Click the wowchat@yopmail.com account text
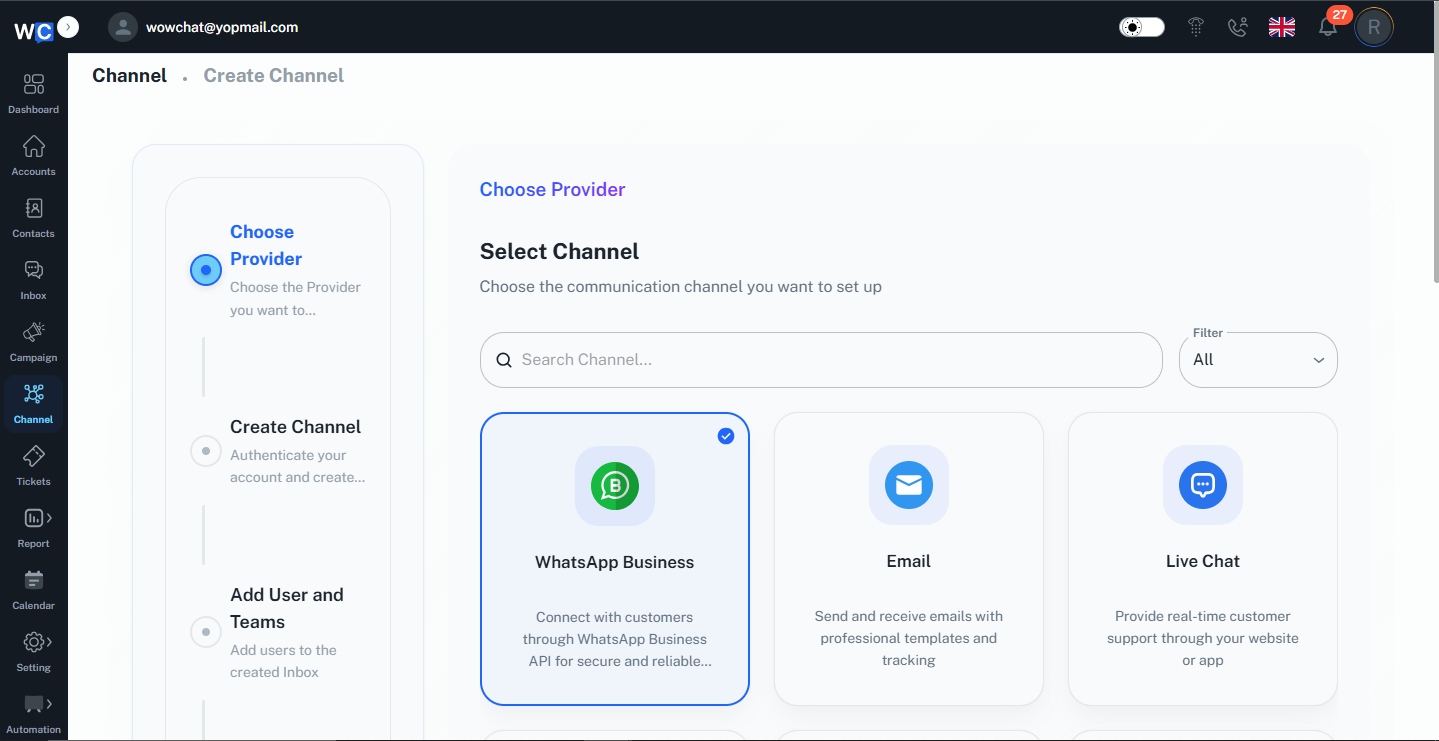Image resolution: width=1439 pixels, height=741 pixels. pyautogui.click(x=222, y=27)
